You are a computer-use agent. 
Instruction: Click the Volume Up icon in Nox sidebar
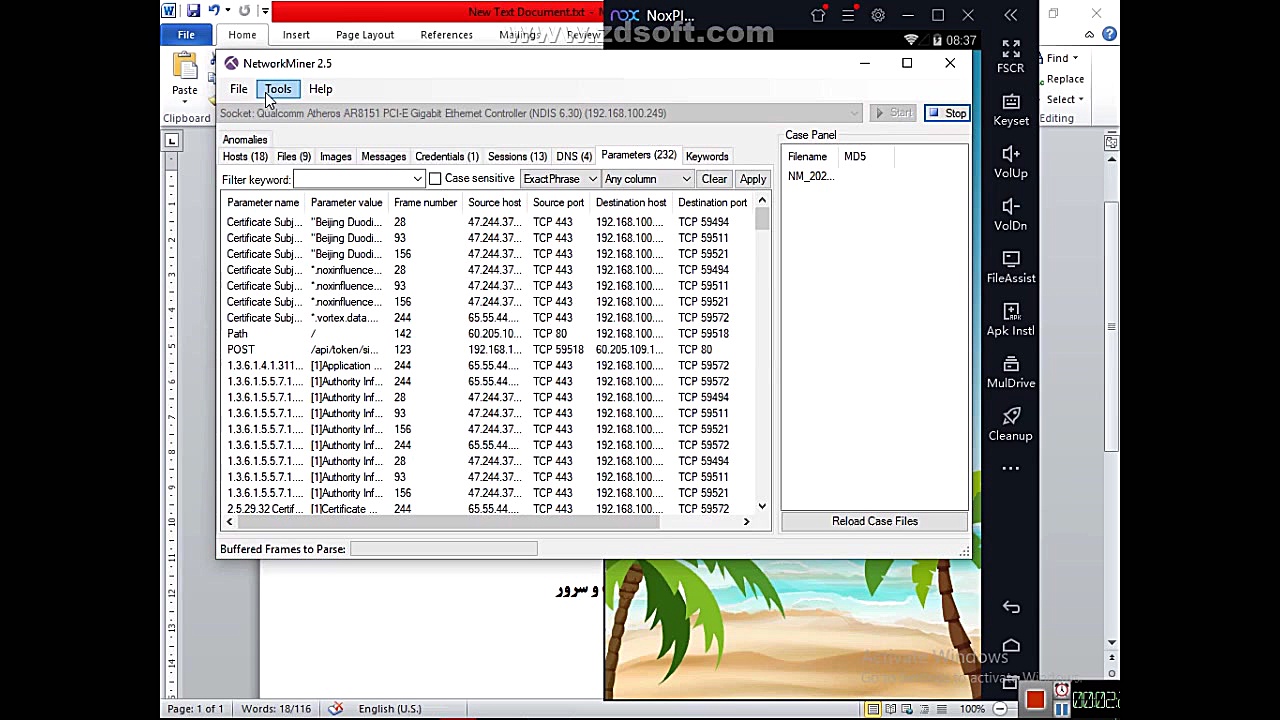pos(1010,160)
